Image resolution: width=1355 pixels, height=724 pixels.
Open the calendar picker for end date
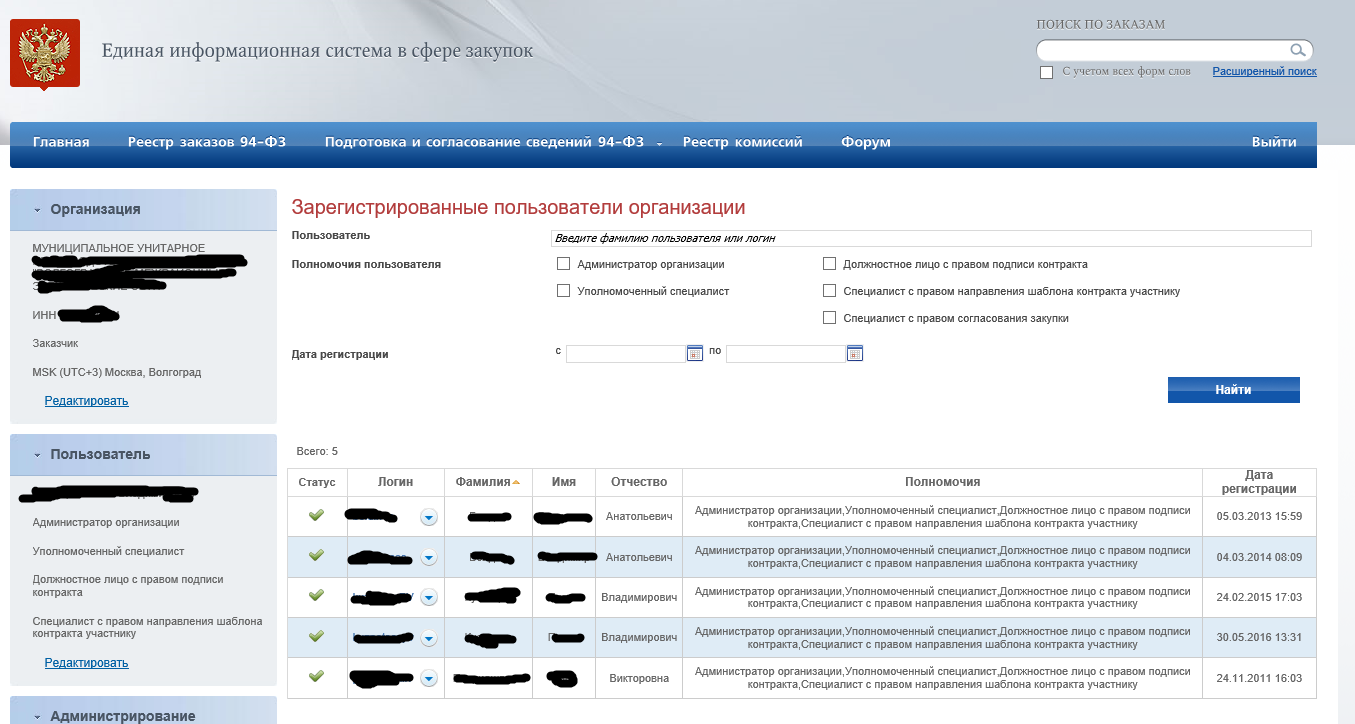tap(855, 353)
